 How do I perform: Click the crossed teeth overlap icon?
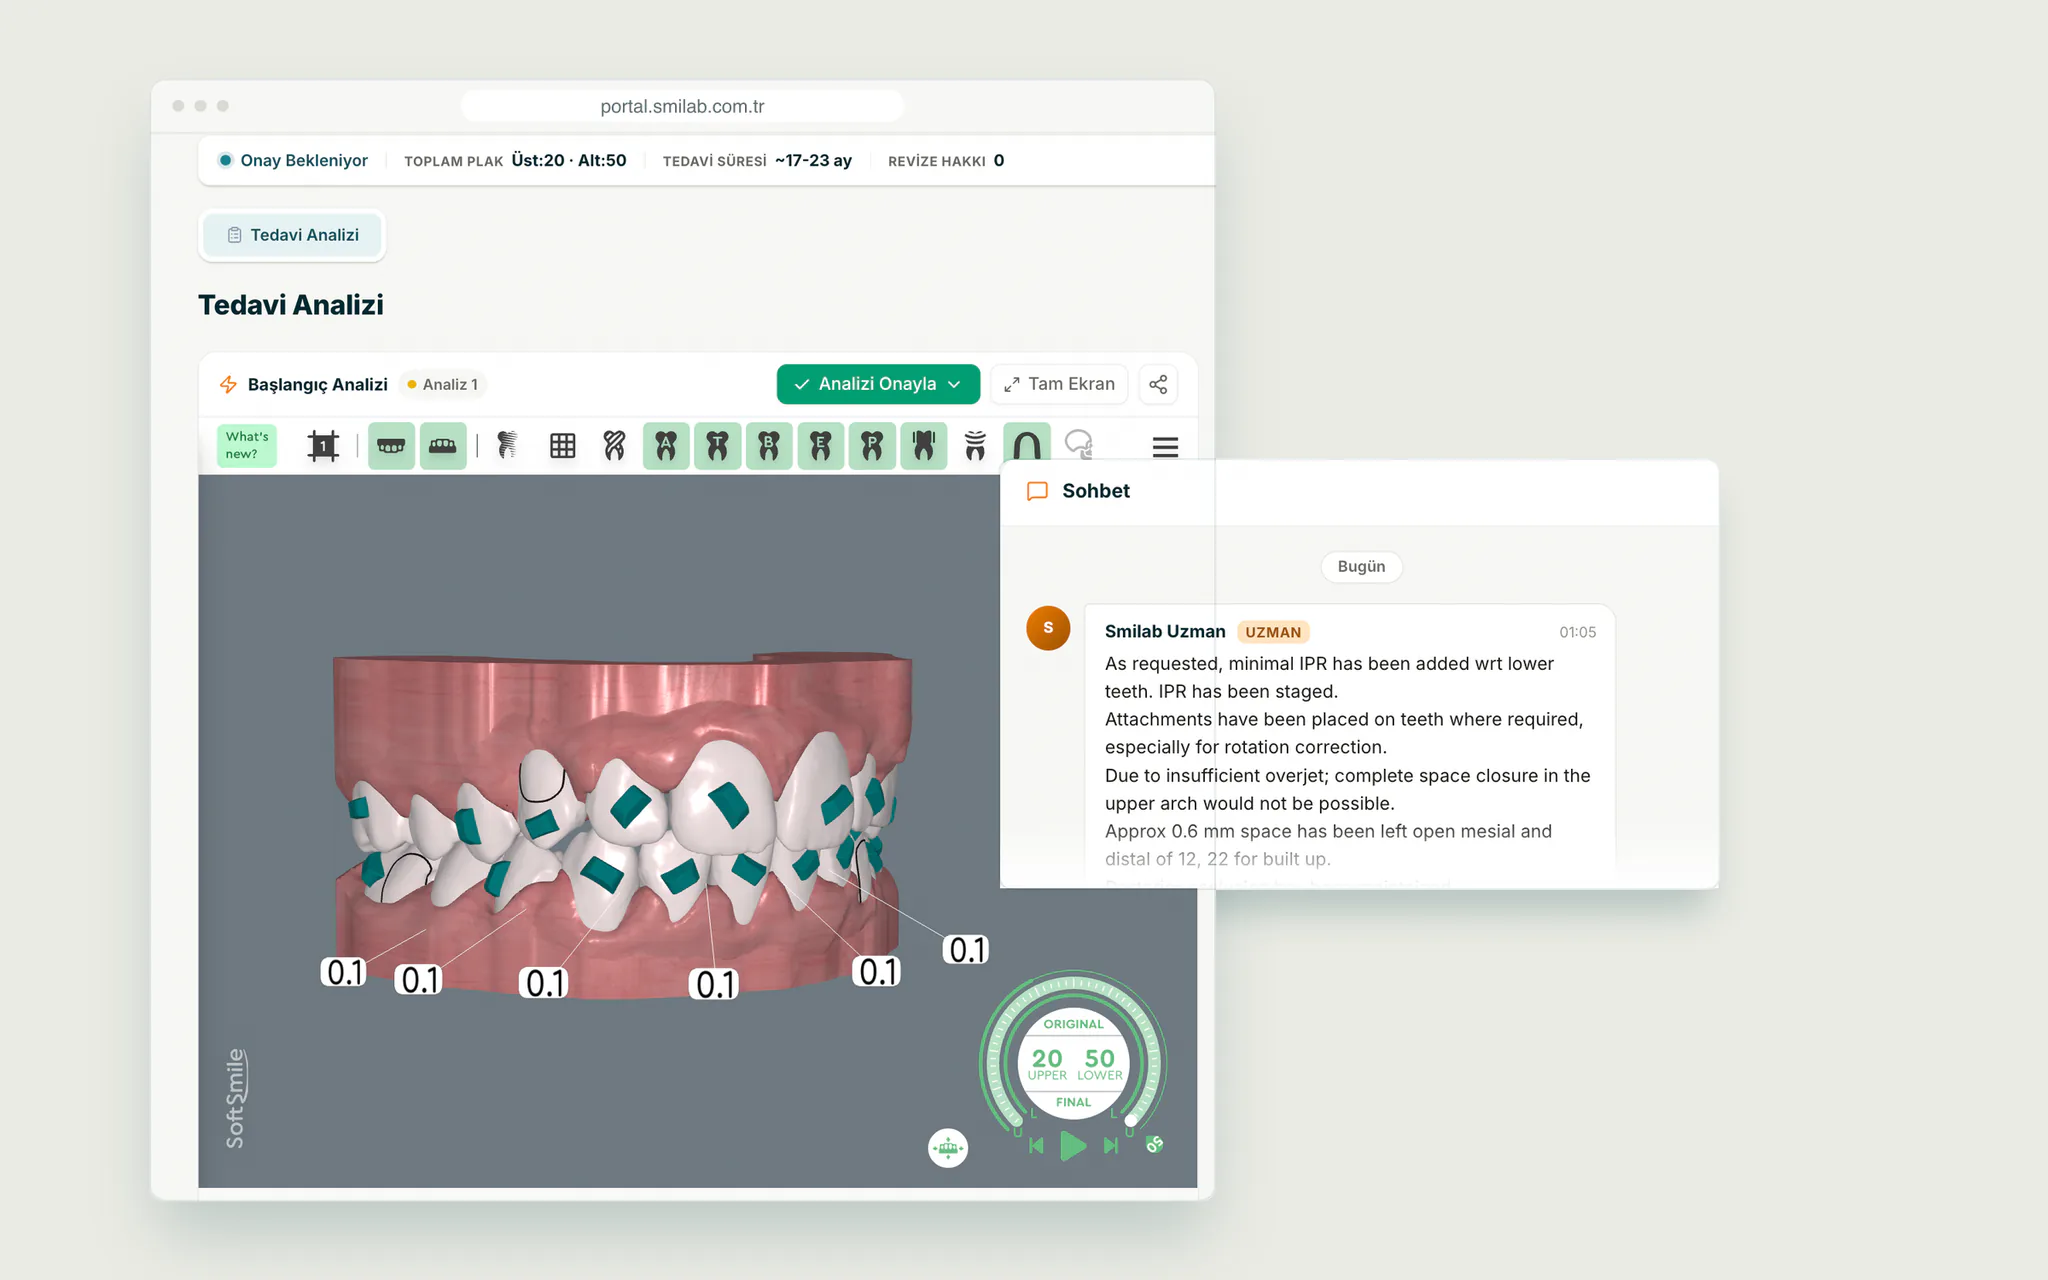pyautogui.click(x=615, y=446)
